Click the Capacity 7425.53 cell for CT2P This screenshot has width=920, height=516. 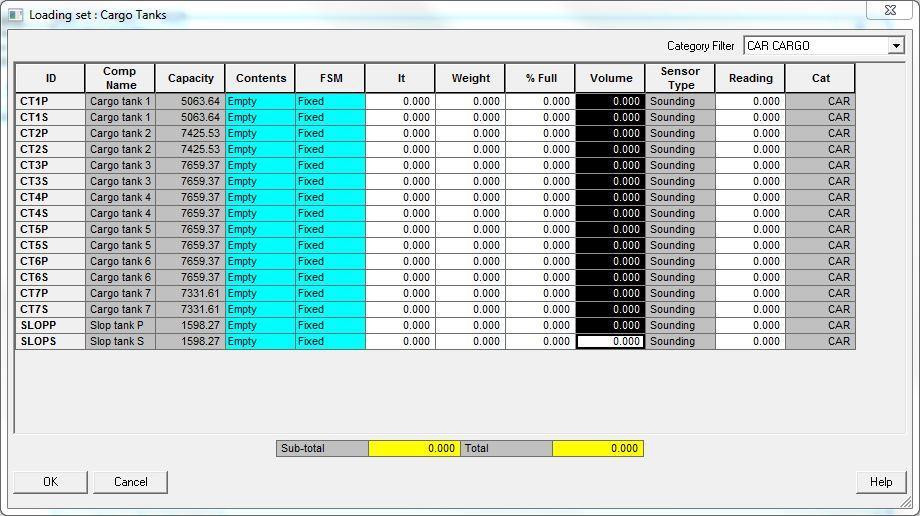[x=190, y=133]
